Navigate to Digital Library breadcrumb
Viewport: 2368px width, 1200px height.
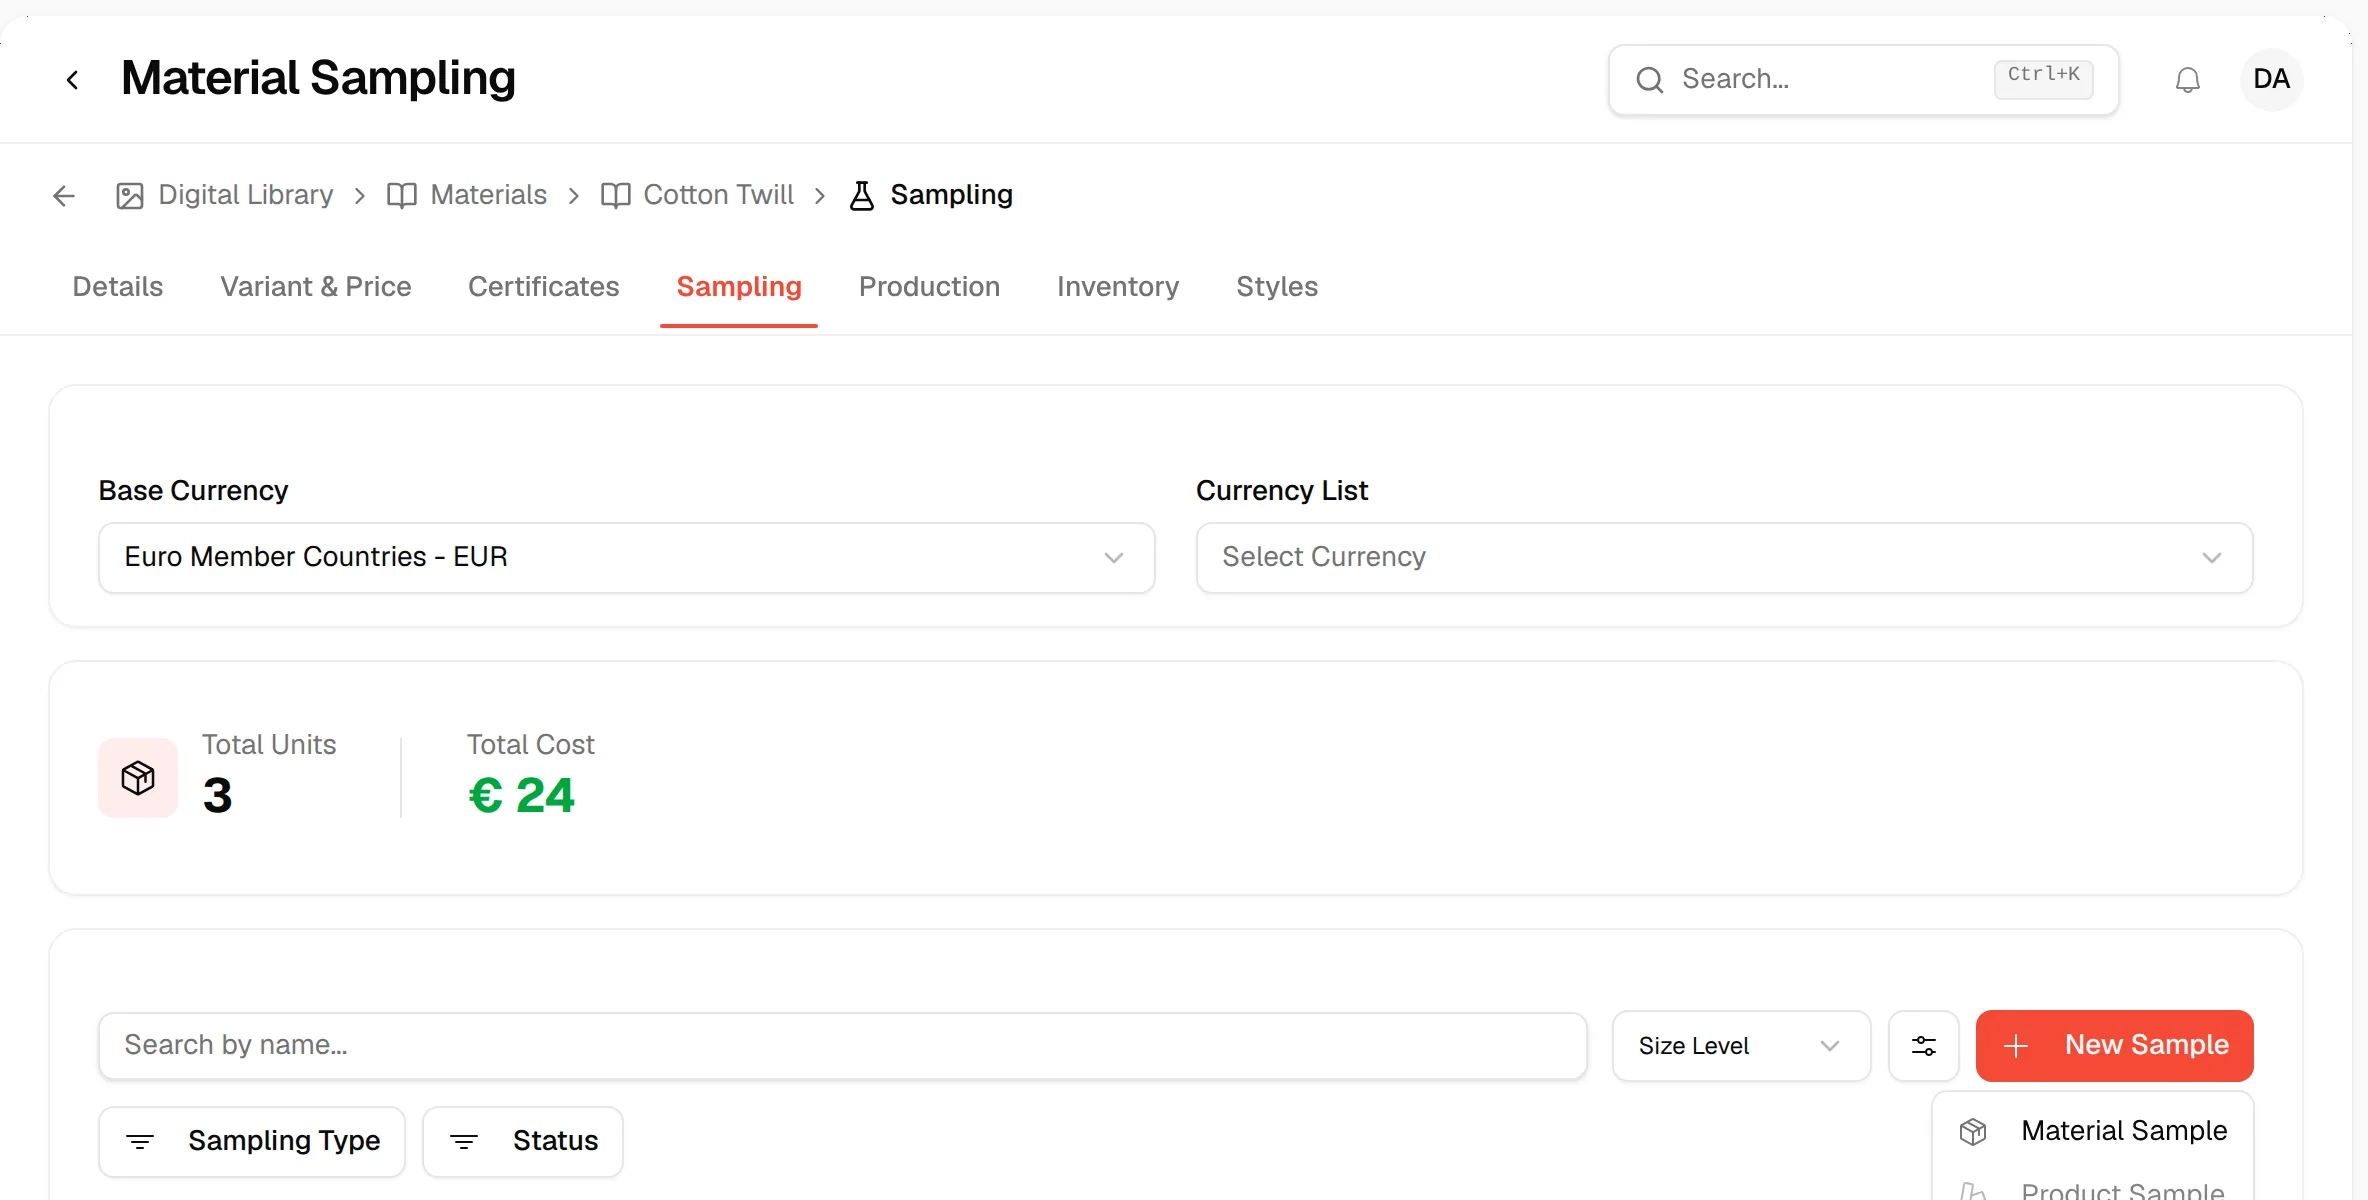[246, 195]
